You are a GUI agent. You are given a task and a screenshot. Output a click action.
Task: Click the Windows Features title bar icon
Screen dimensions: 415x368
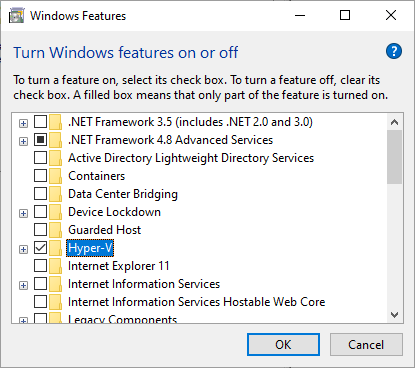[17, 16]
